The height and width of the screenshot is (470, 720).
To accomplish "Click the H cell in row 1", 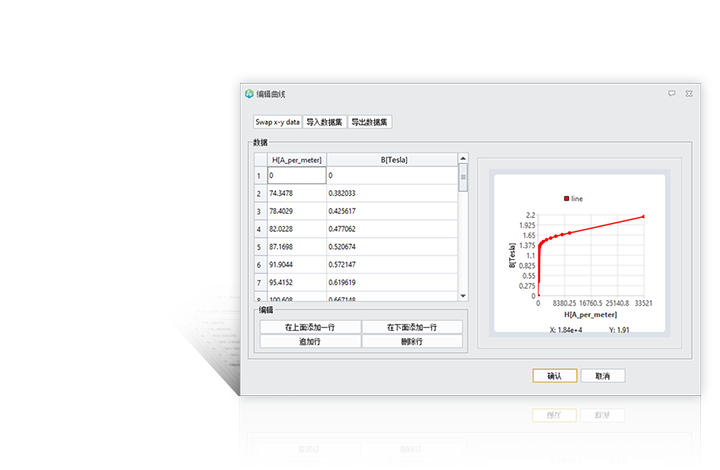I will pyautogui.click(x=296, y=175).
